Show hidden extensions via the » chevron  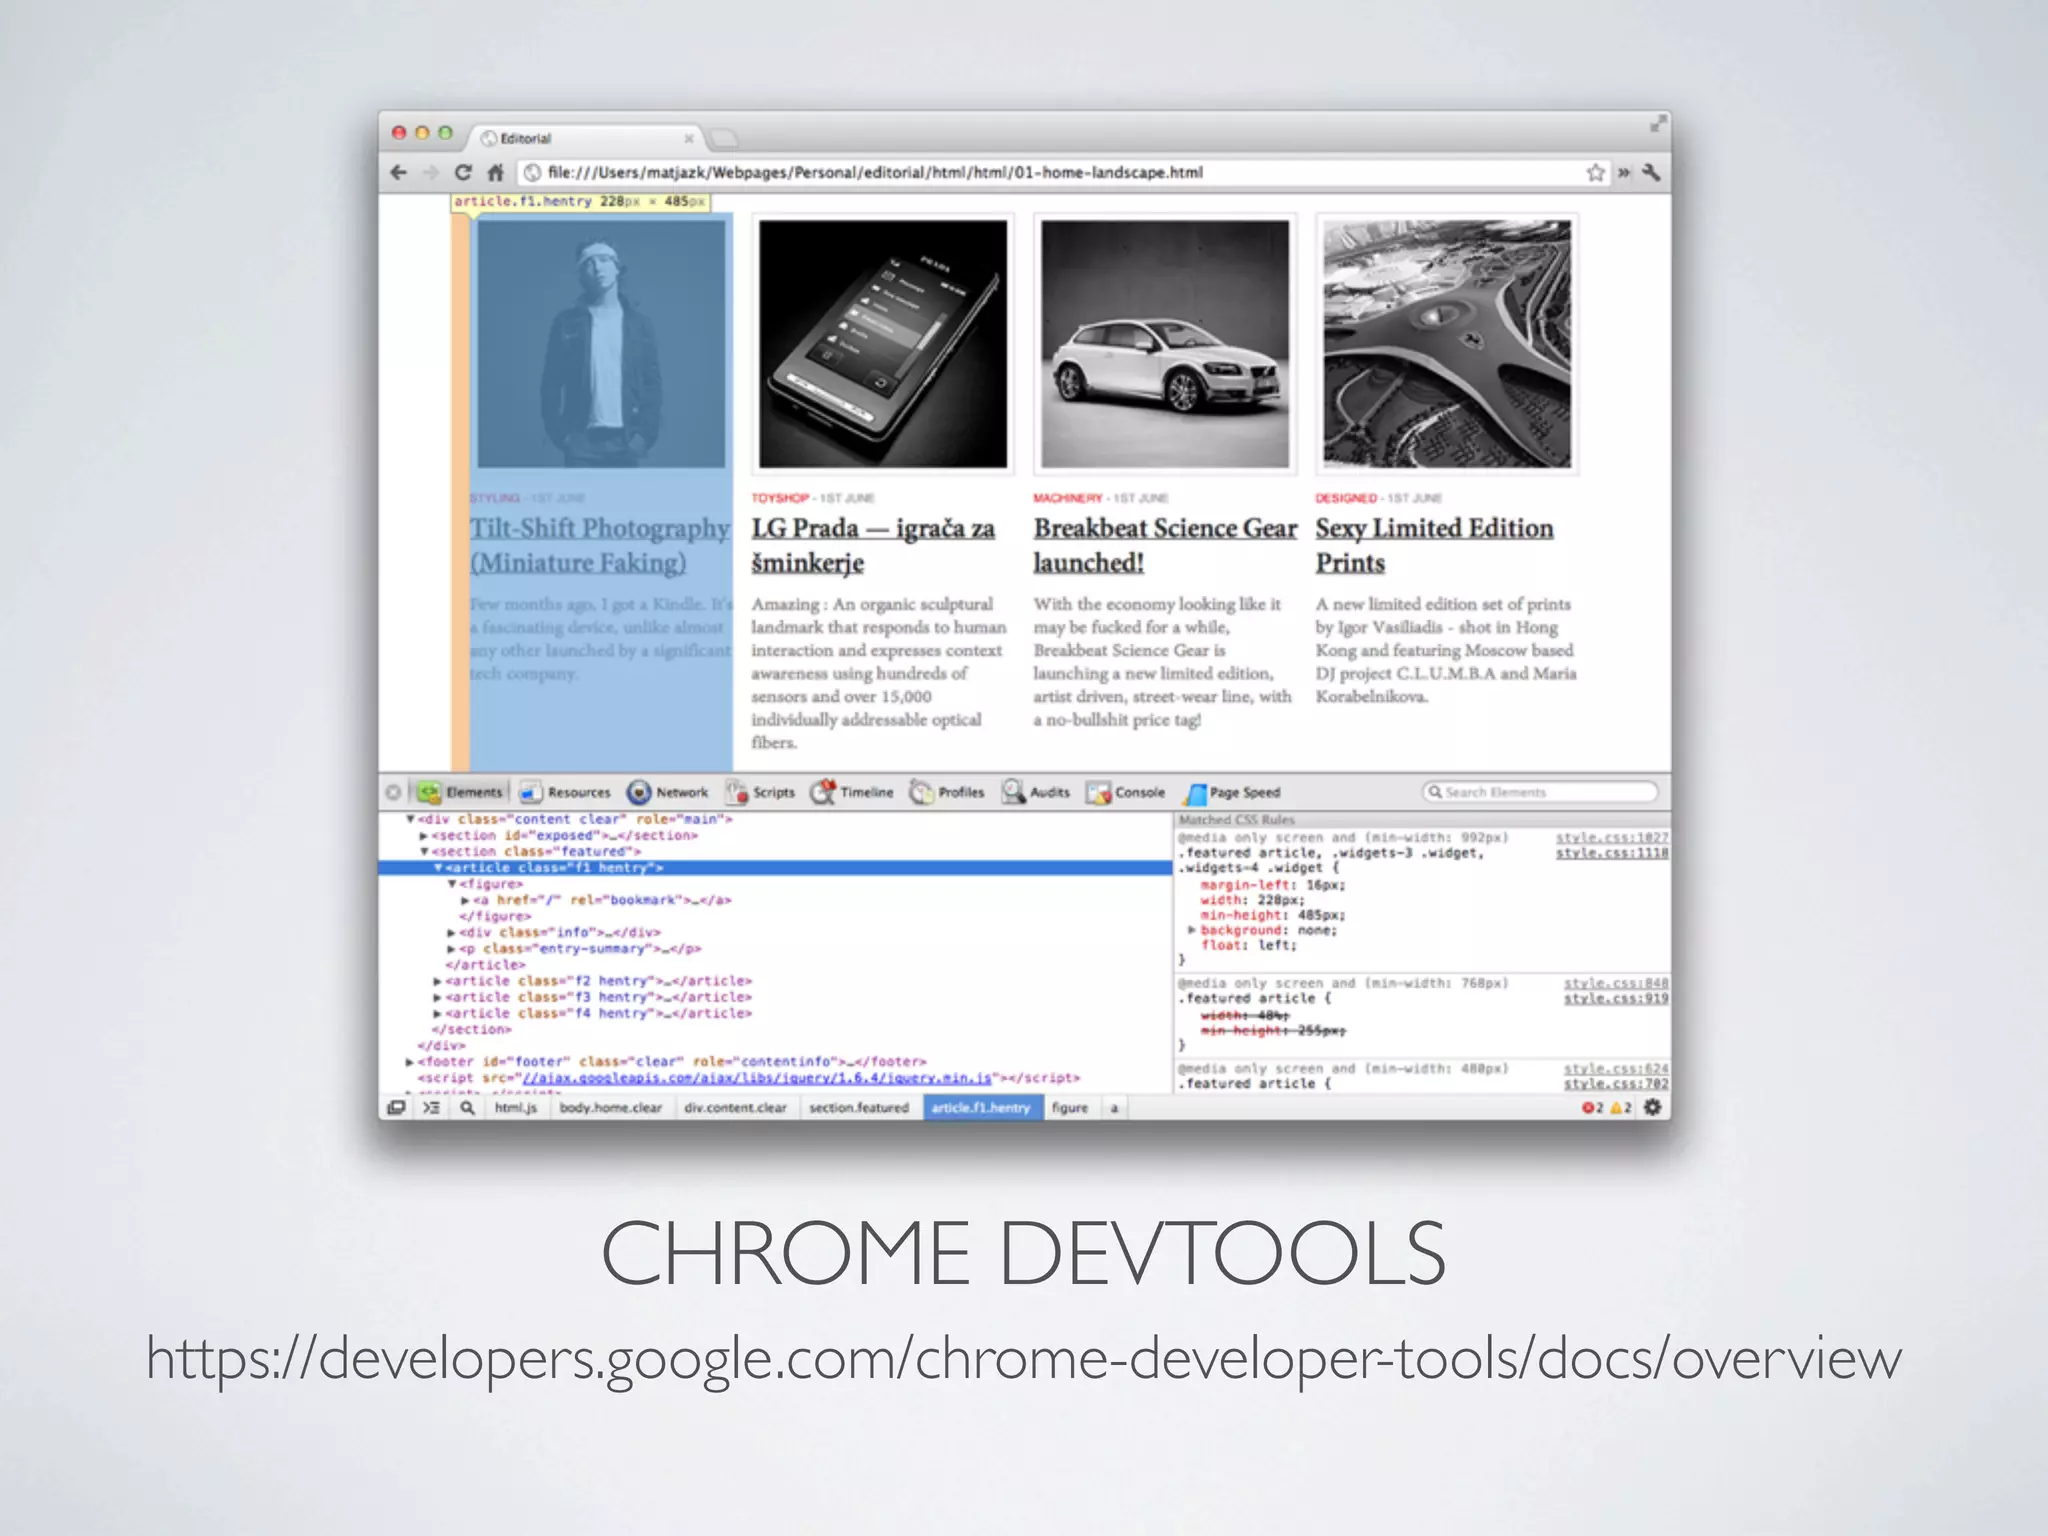[1624, 173]
